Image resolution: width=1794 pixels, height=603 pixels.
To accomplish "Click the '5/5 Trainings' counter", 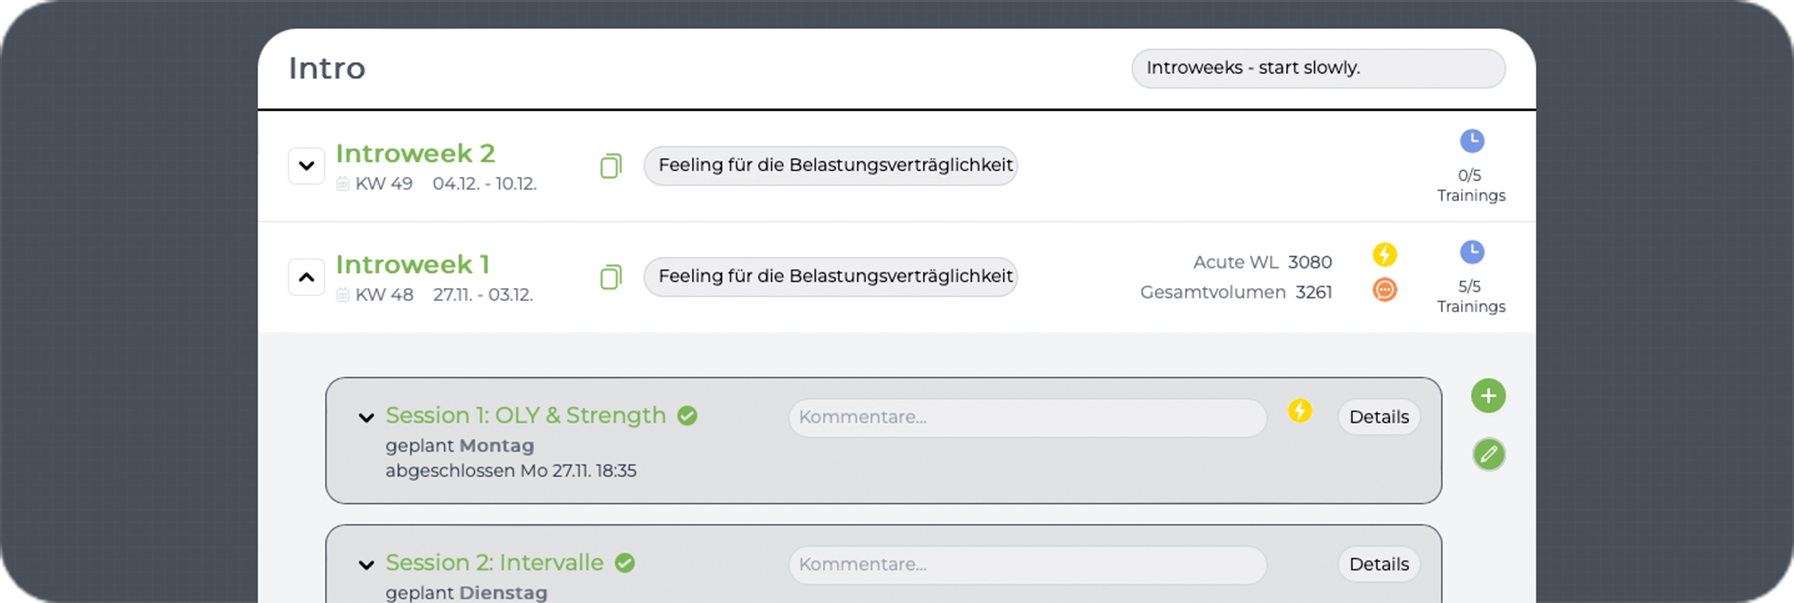I will pos(1471,296).
